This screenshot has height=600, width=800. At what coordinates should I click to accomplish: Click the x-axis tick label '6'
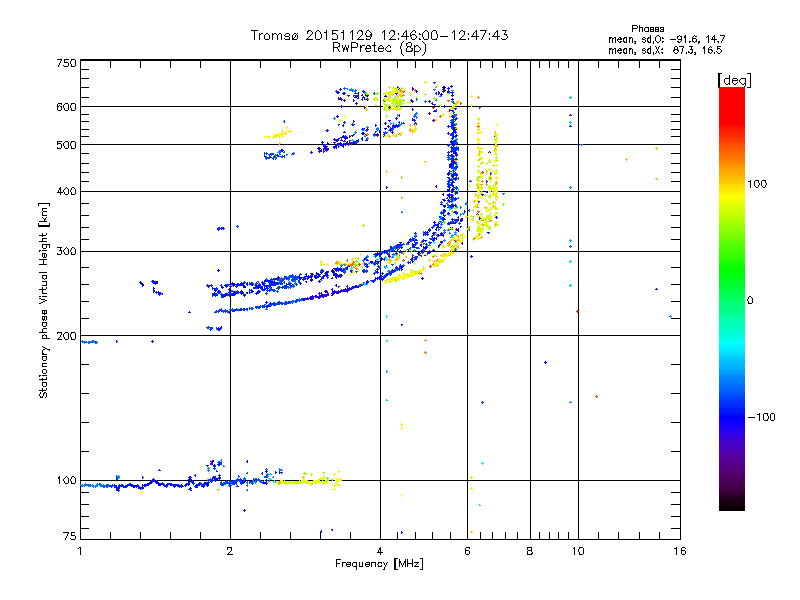coord(467,551)
